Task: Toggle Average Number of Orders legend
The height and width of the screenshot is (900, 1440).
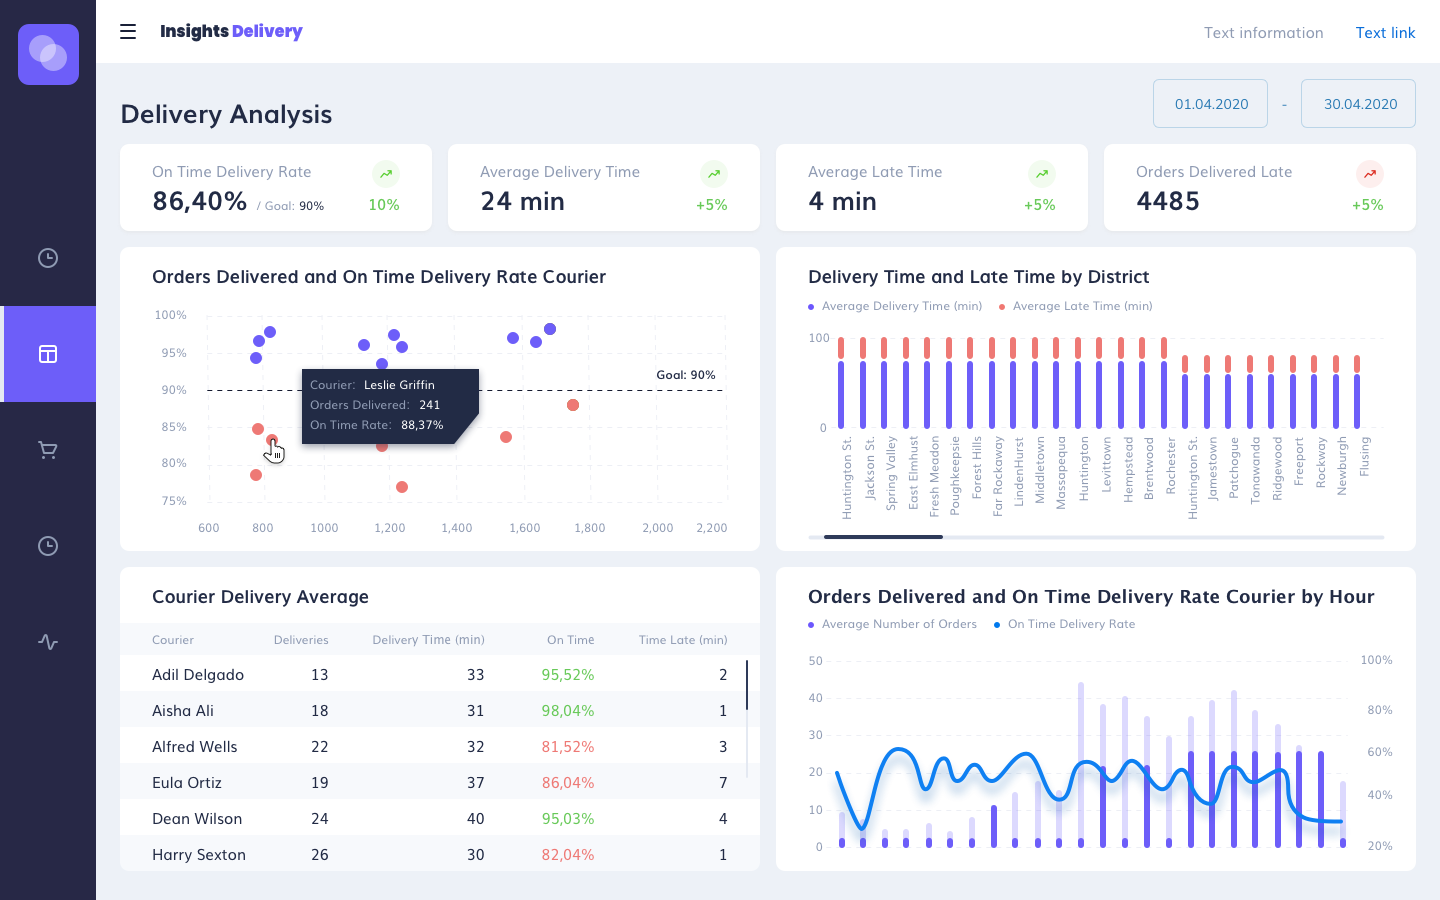Action: [892, 624]
